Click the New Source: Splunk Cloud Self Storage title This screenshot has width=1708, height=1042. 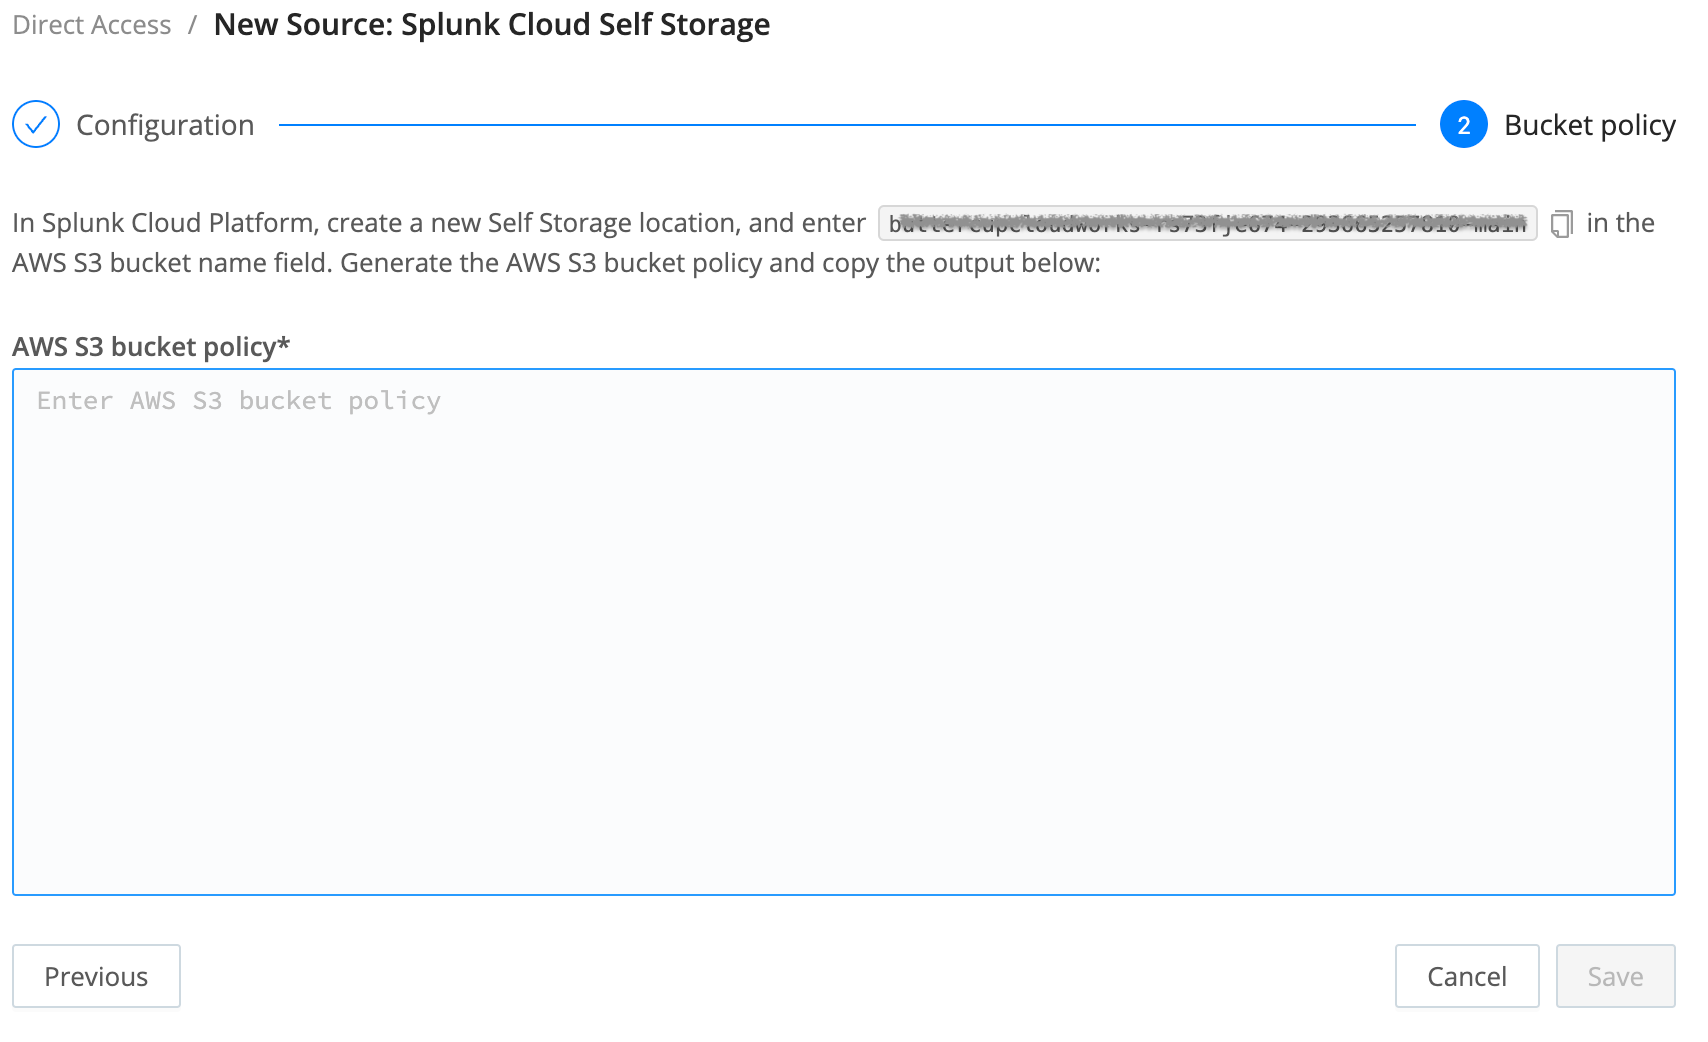tap(492, 24)
